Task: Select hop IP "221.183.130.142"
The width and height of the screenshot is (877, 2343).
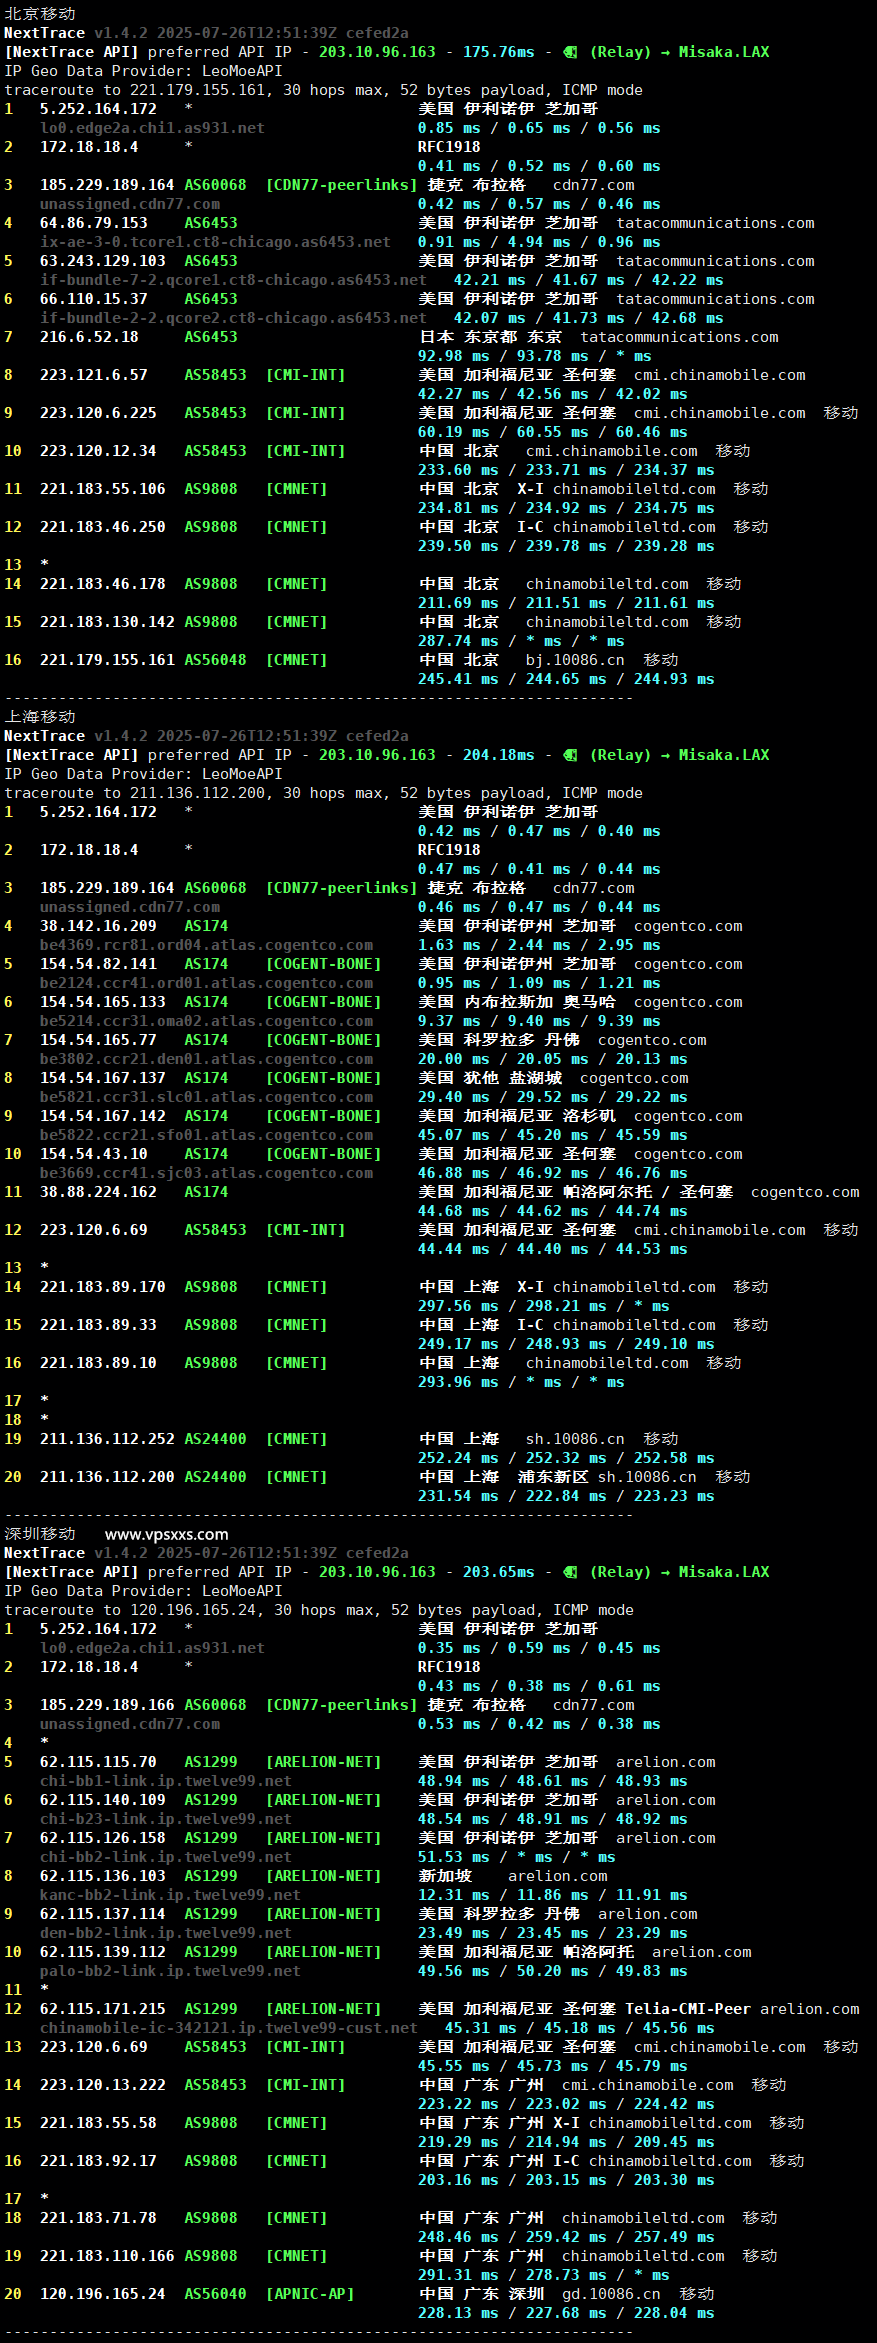Action: (x=107, y=622)
